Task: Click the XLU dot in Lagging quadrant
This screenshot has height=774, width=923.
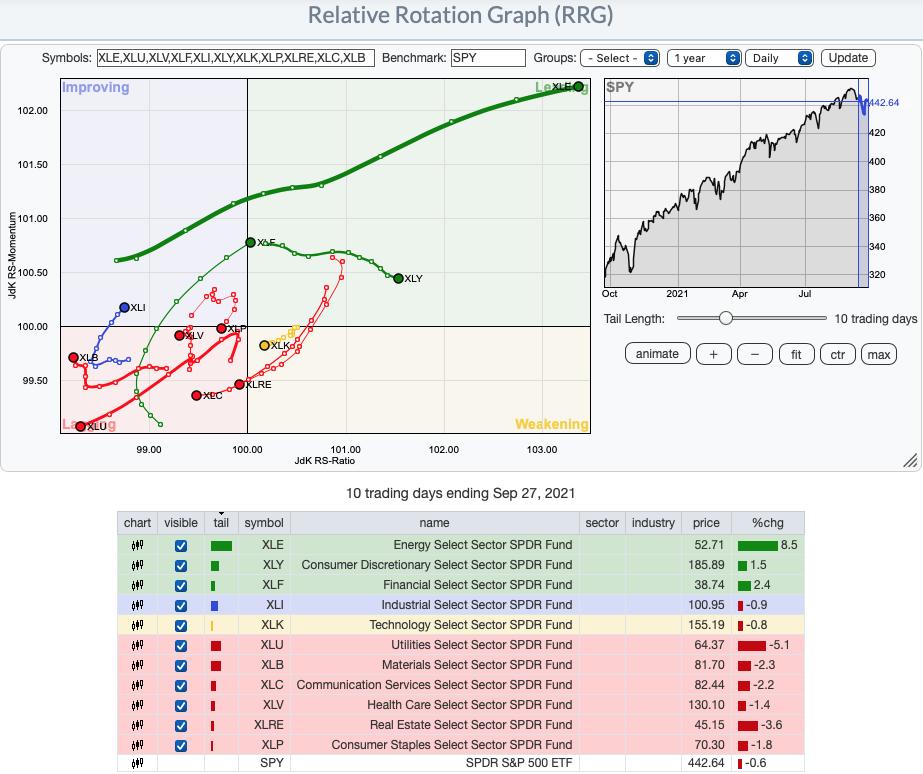Action: click(x=81, y=427)
